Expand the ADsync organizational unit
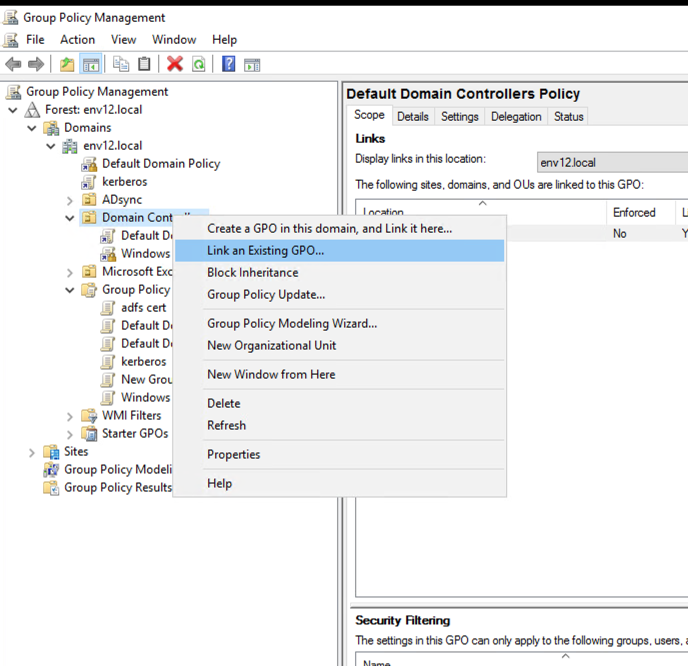The width and height of the screenshot is (688, 666). [69, 201]
